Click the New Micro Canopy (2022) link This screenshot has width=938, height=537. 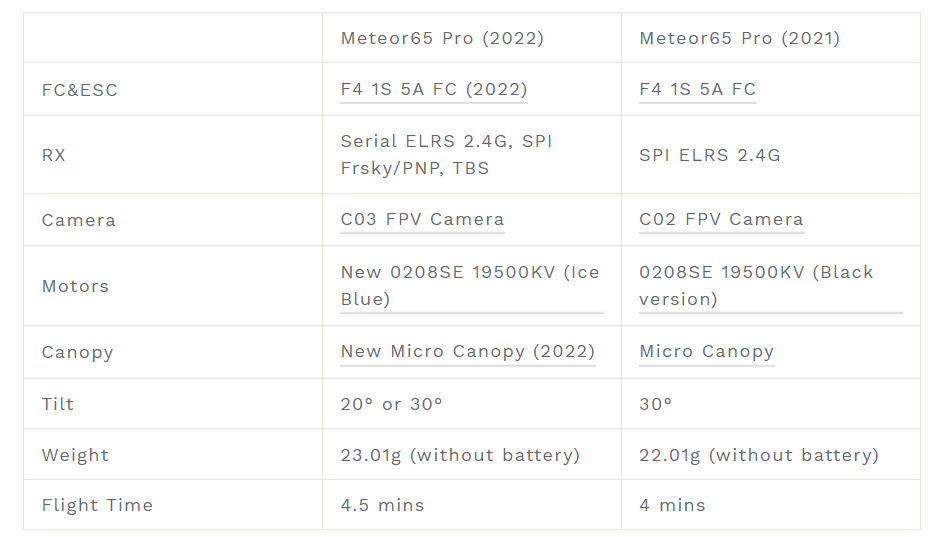click(467, 351)
